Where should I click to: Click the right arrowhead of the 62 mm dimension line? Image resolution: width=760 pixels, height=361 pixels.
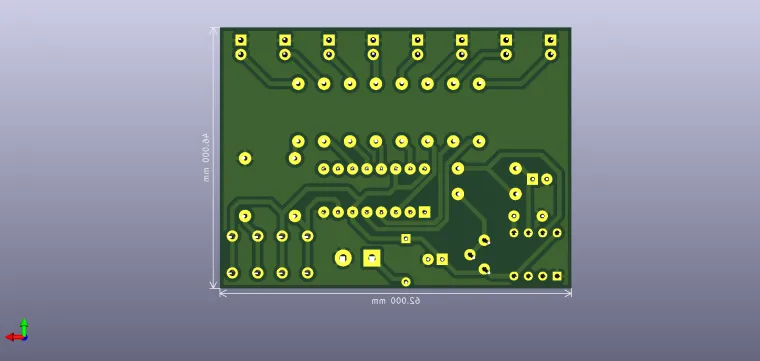[568, 293]
